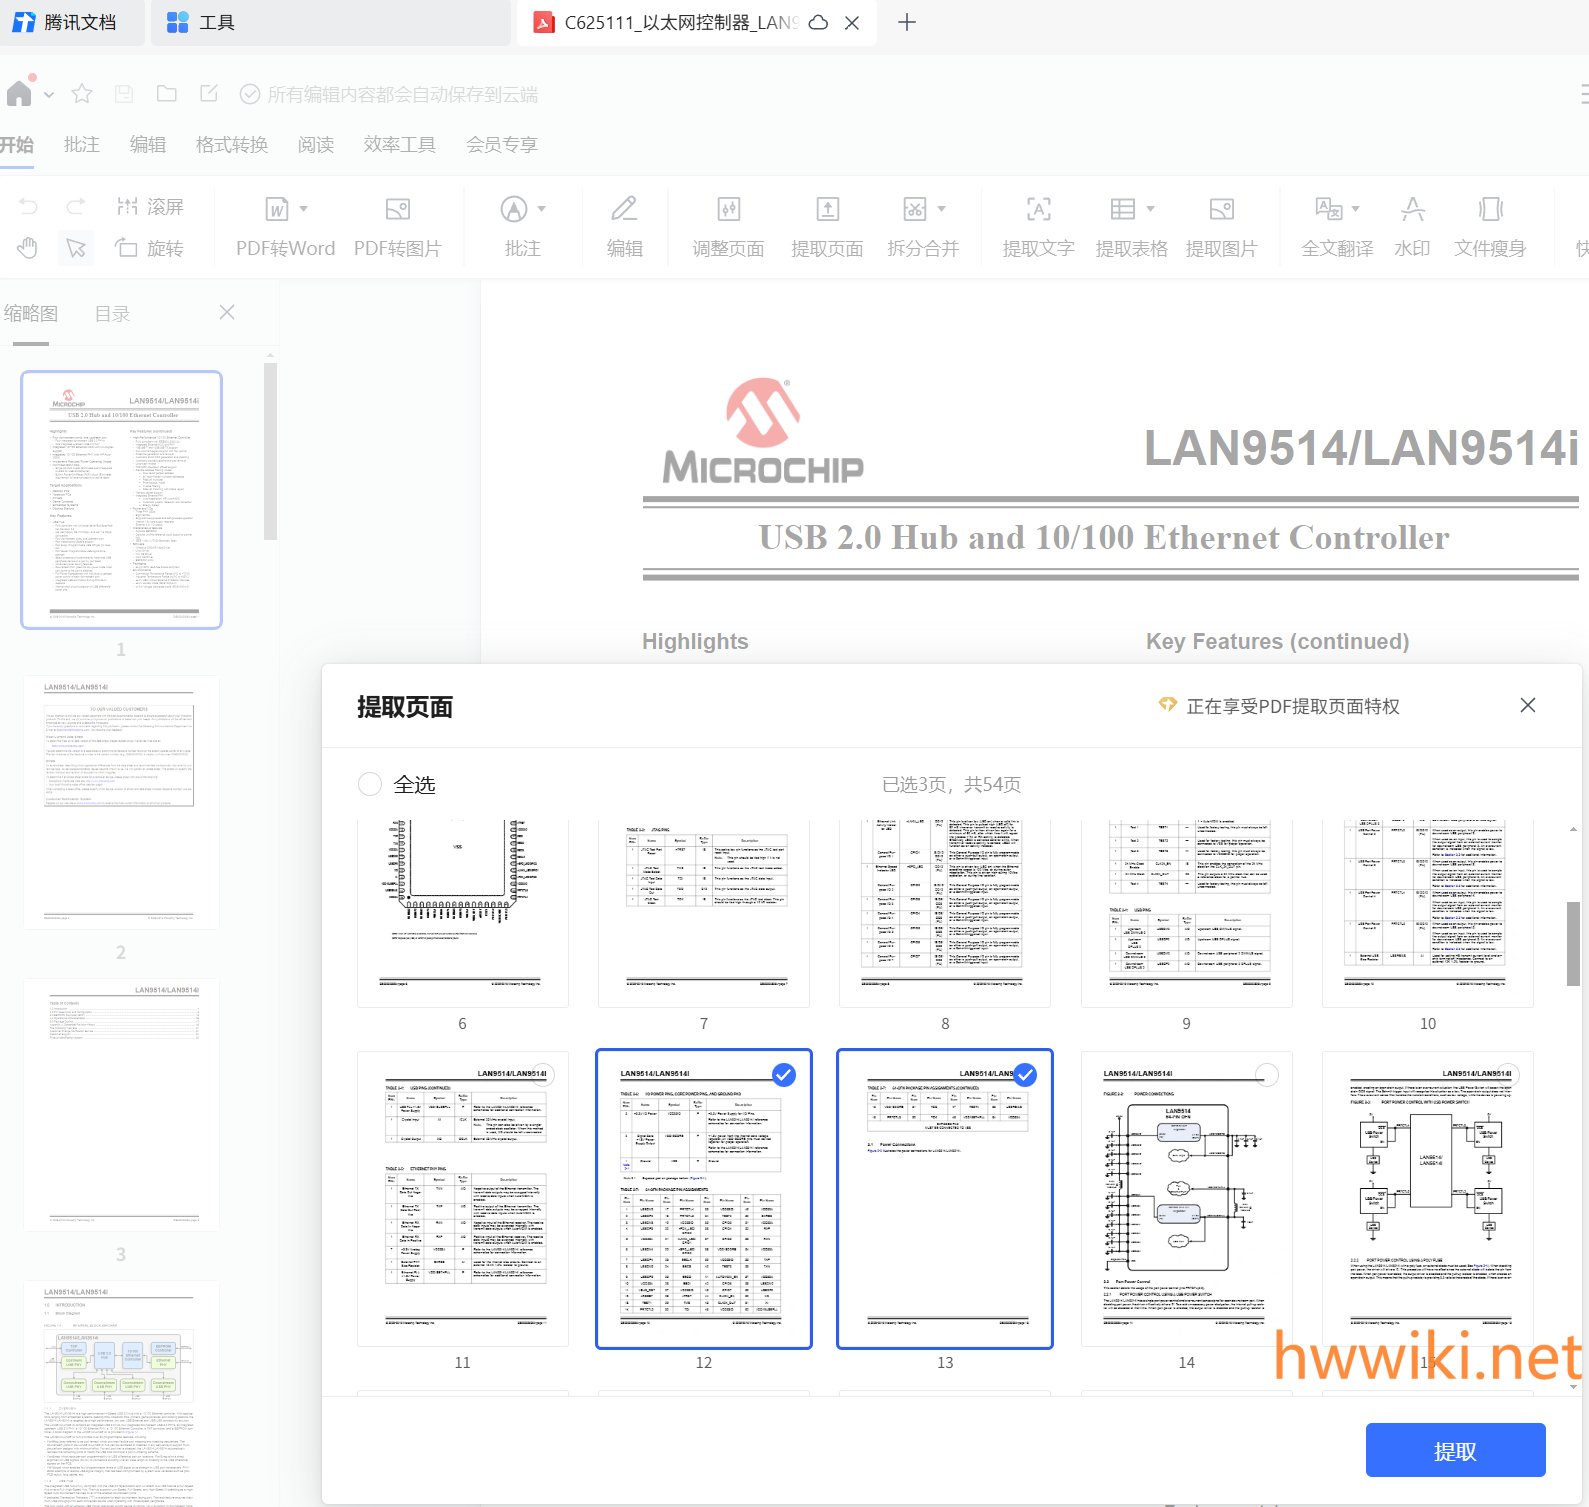Click the dialog page list scrollbar
The image size is (1589, 1507).
click(x=1573, y=943)
